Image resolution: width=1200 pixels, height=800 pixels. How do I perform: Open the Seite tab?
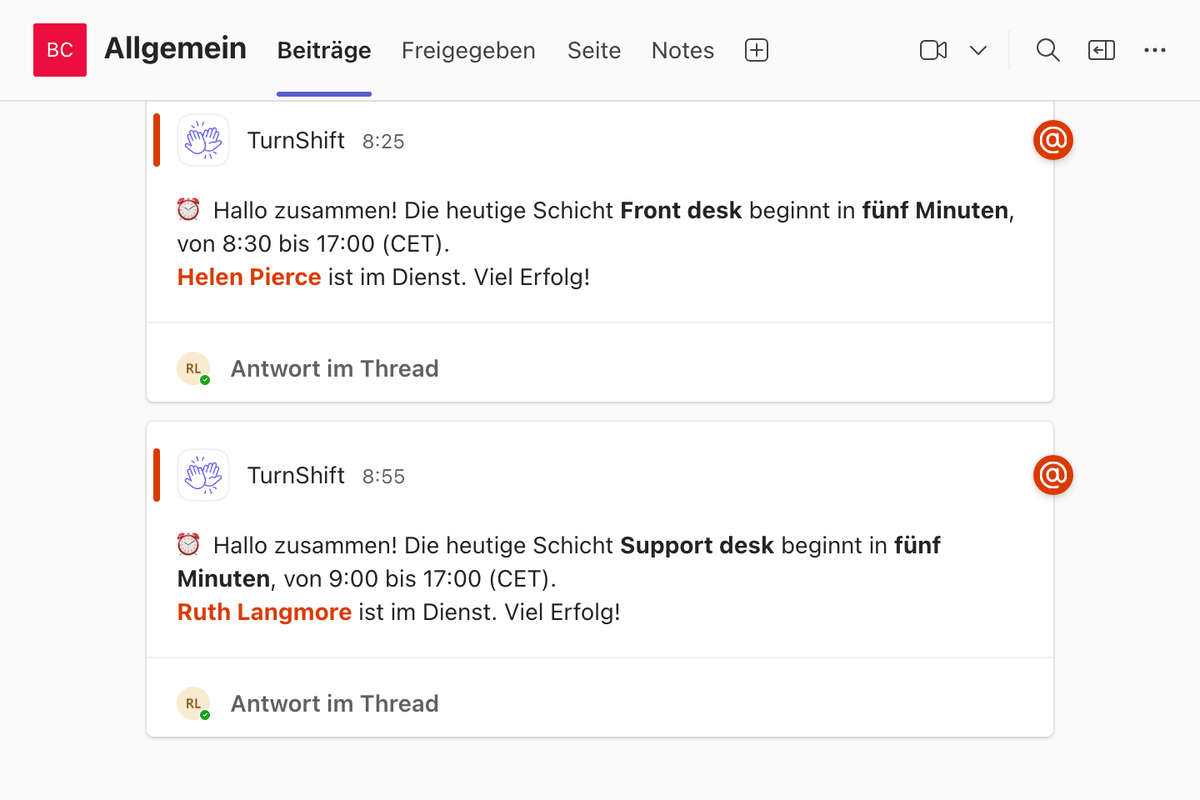(594, 50)
